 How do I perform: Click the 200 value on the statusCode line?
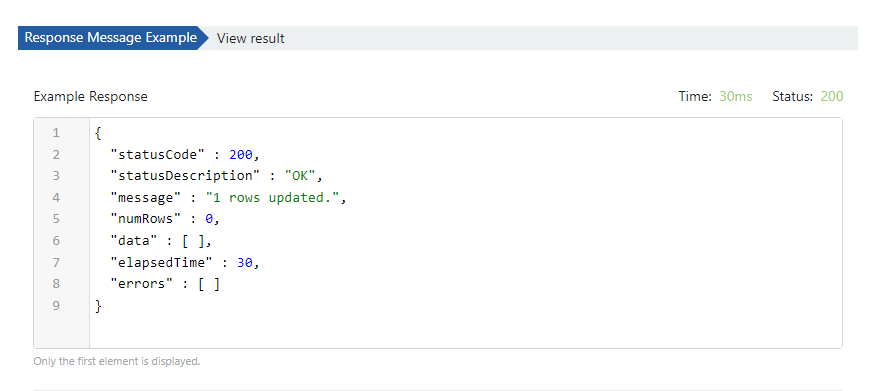pos(241,155)
